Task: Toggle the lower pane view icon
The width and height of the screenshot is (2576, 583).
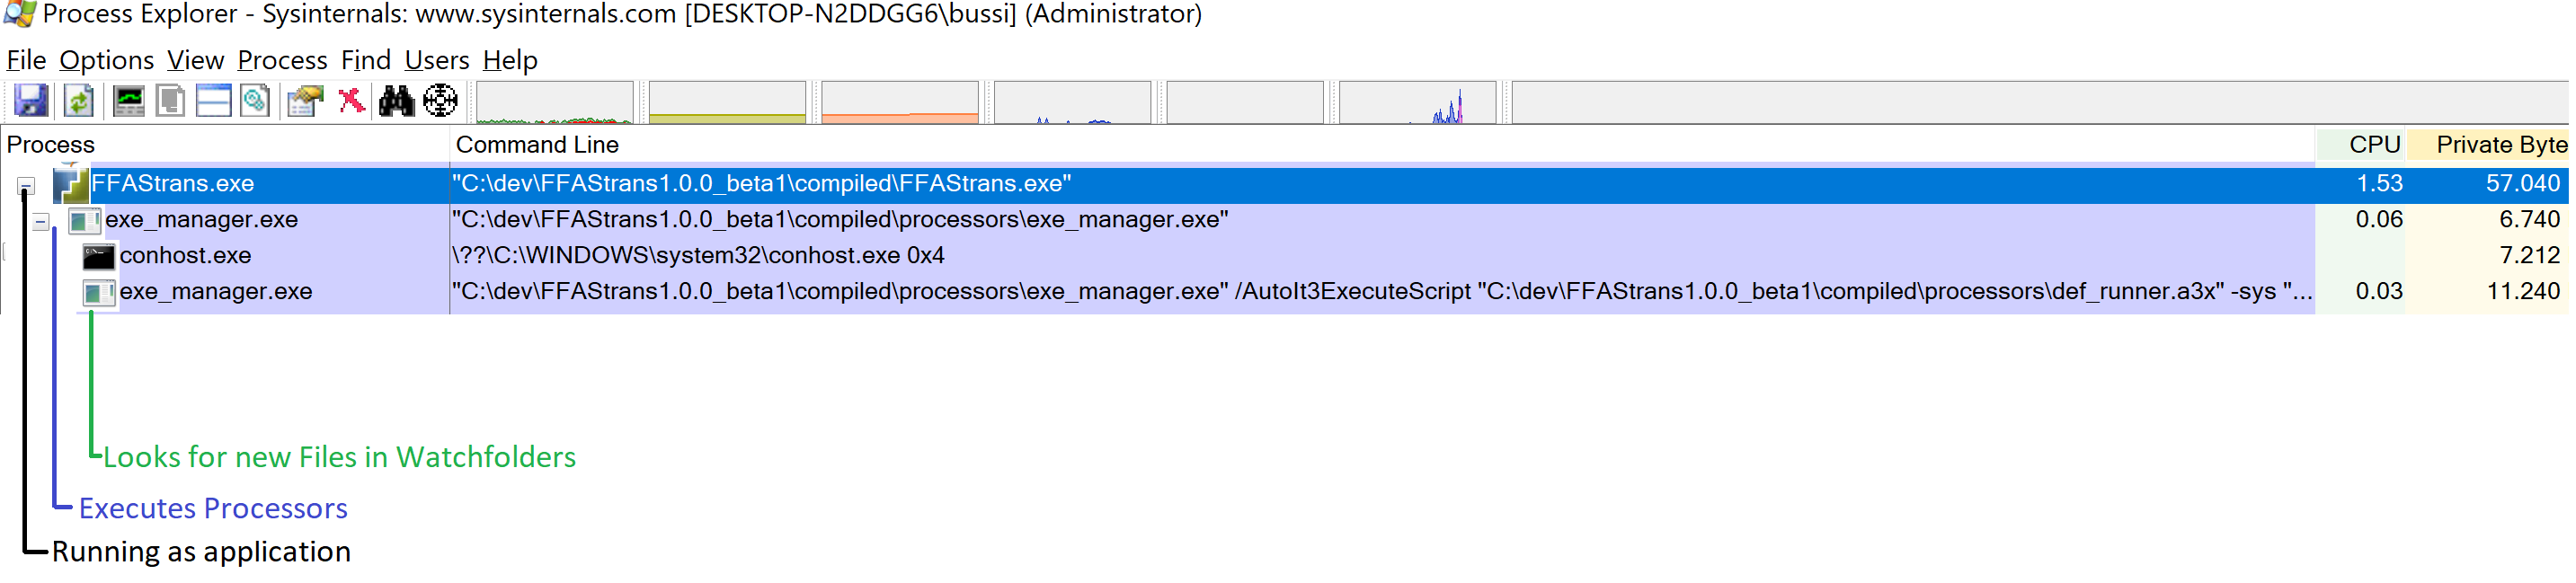Action: click(x=213, y=101)
